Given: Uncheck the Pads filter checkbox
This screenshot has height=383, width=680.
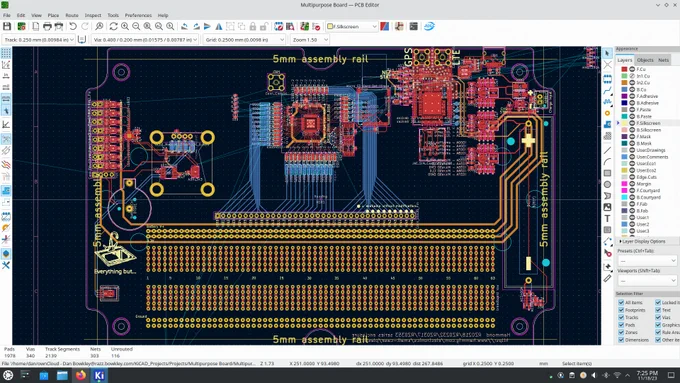Looking at the screenshot, I should click(621, 324).
